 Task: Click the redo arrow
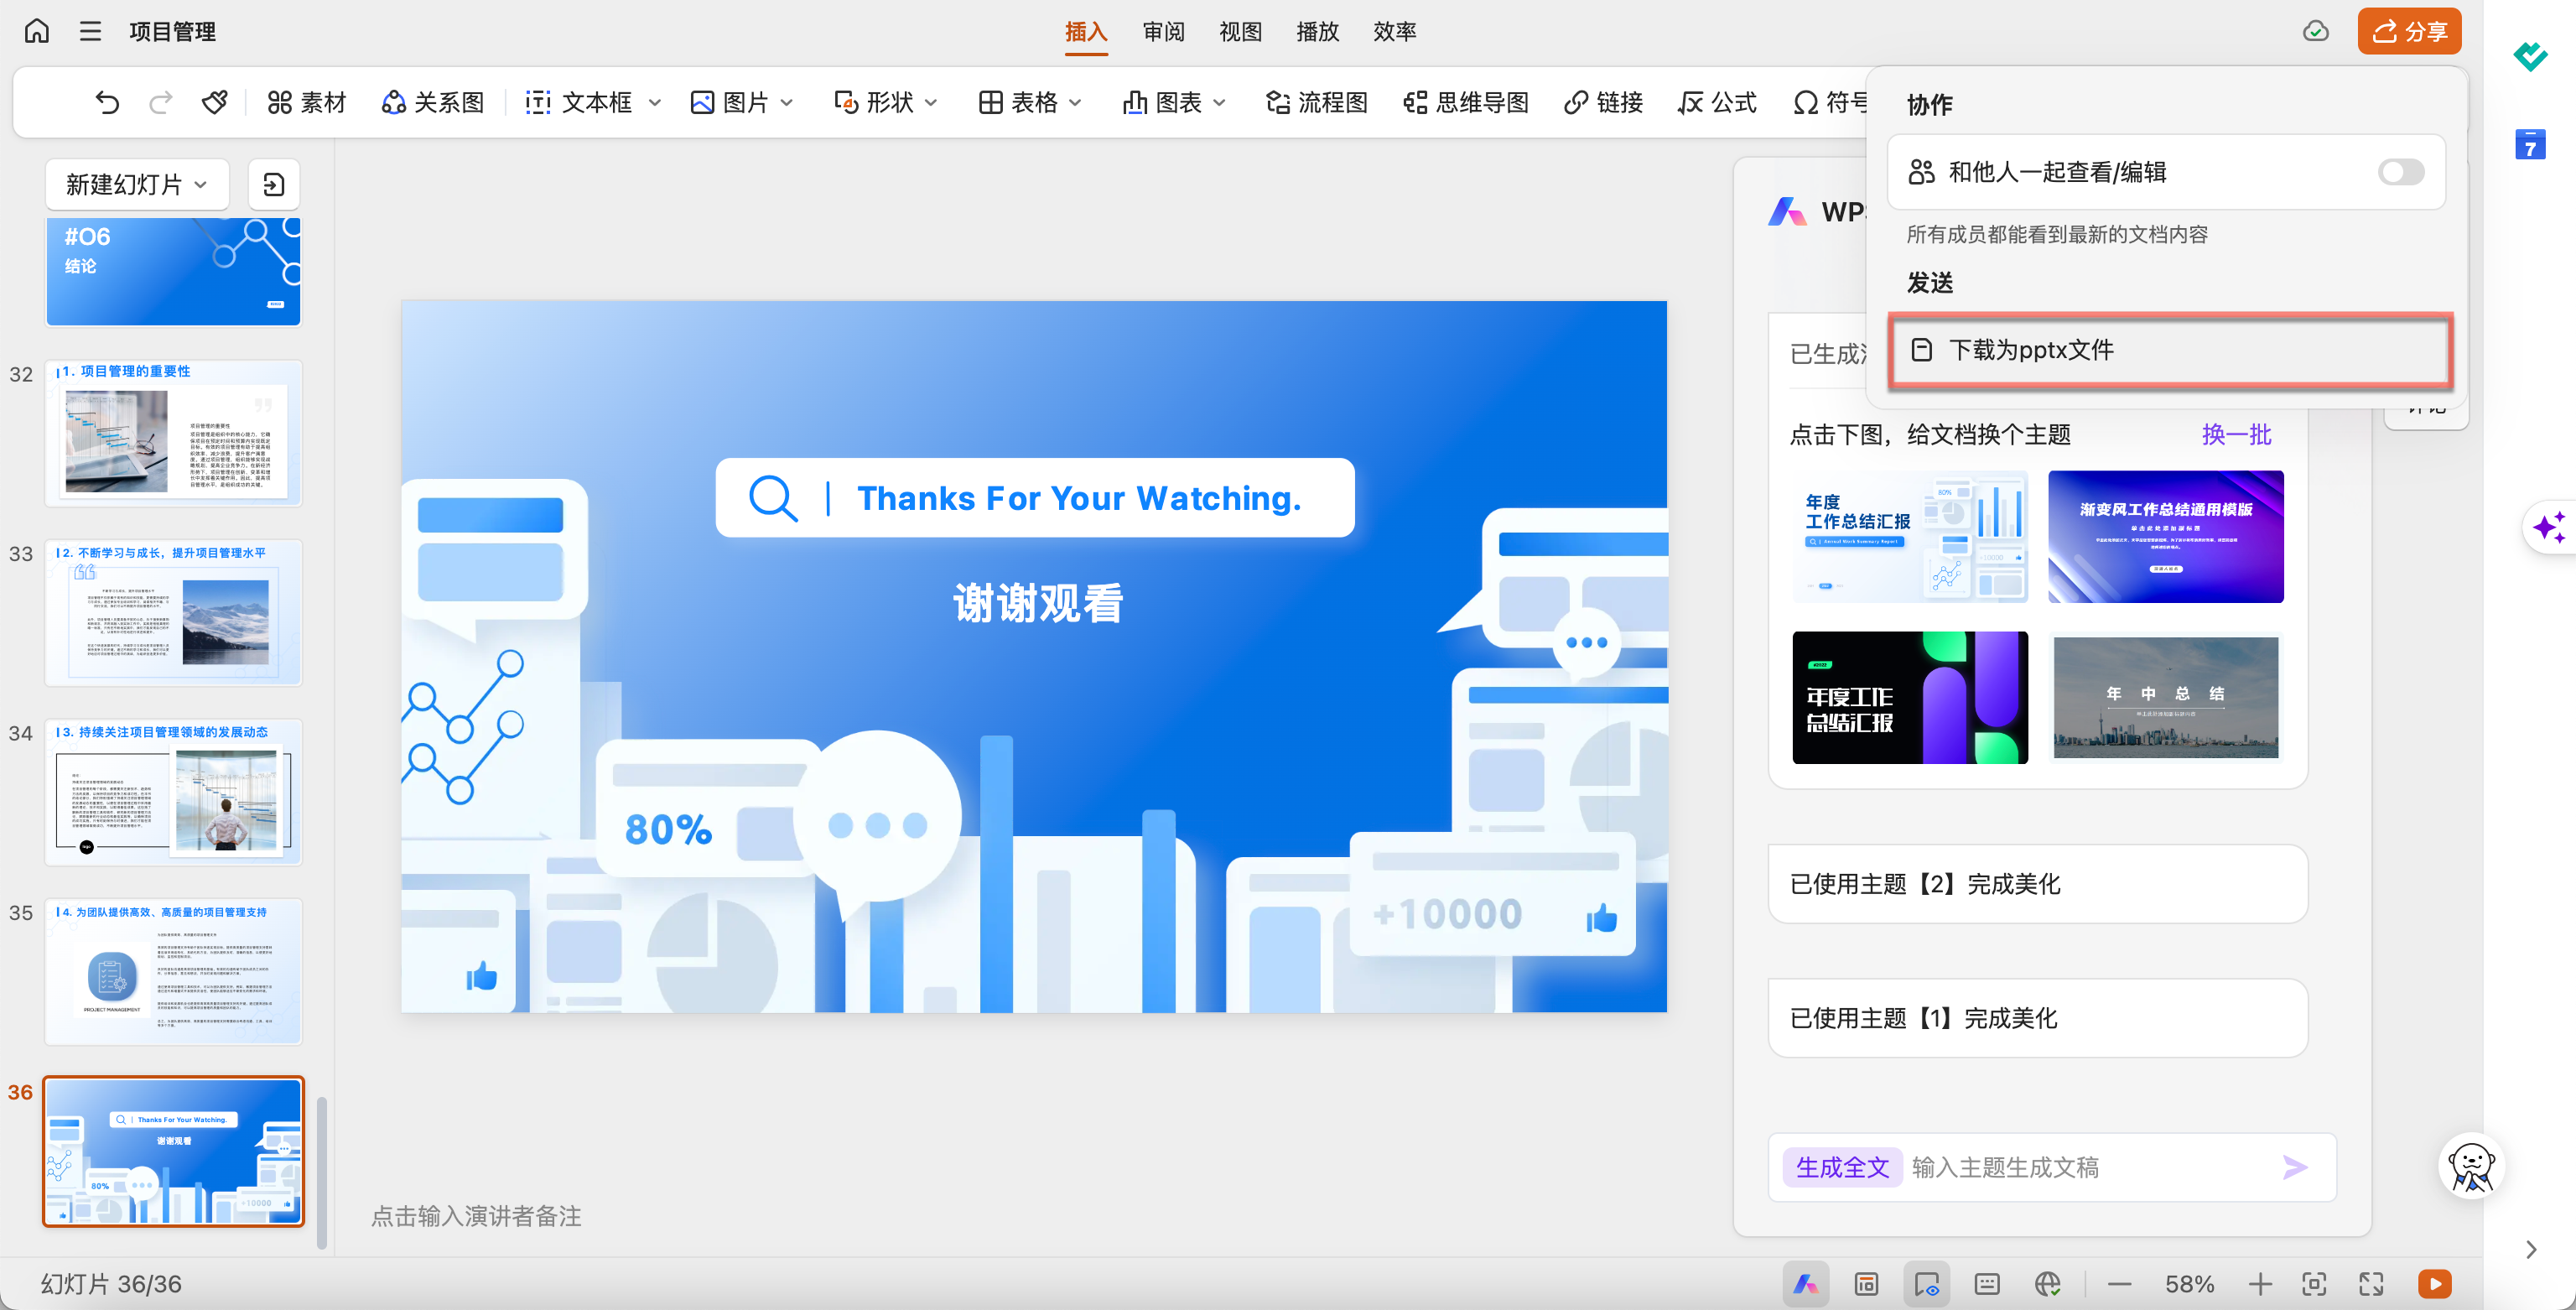point(160,102)
